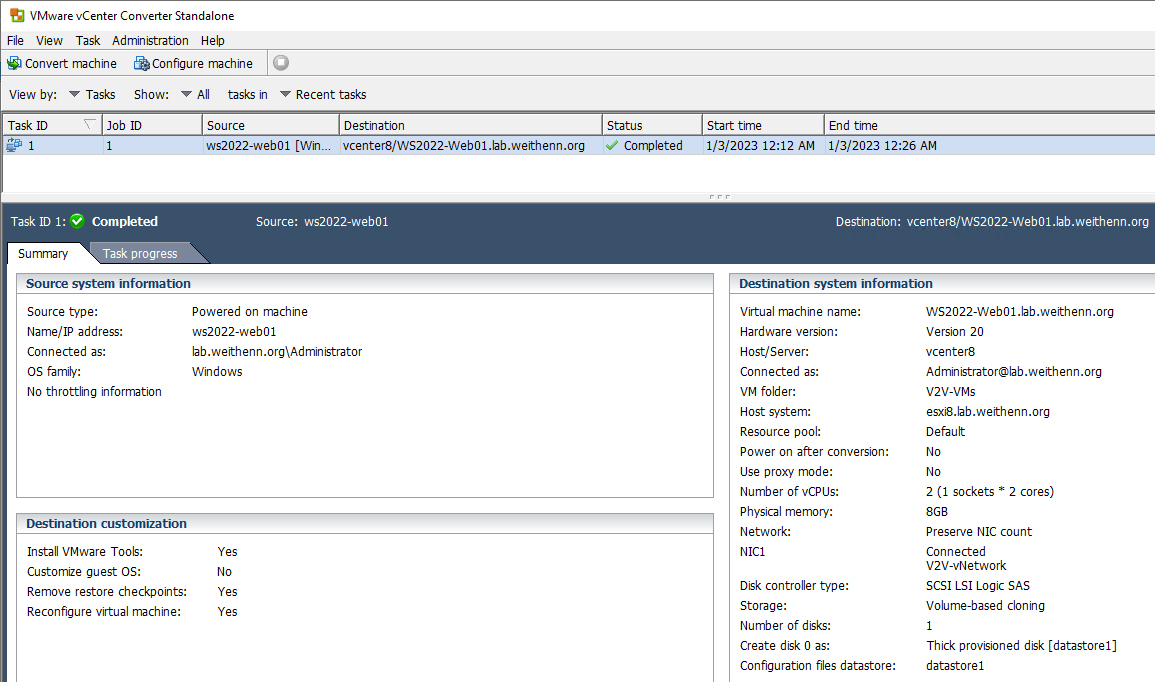Image resolution: width=1155 pixels, height=682 pixels.
Task: Click the Task ID sort arrow indicator
Action: tap(90, 124)
